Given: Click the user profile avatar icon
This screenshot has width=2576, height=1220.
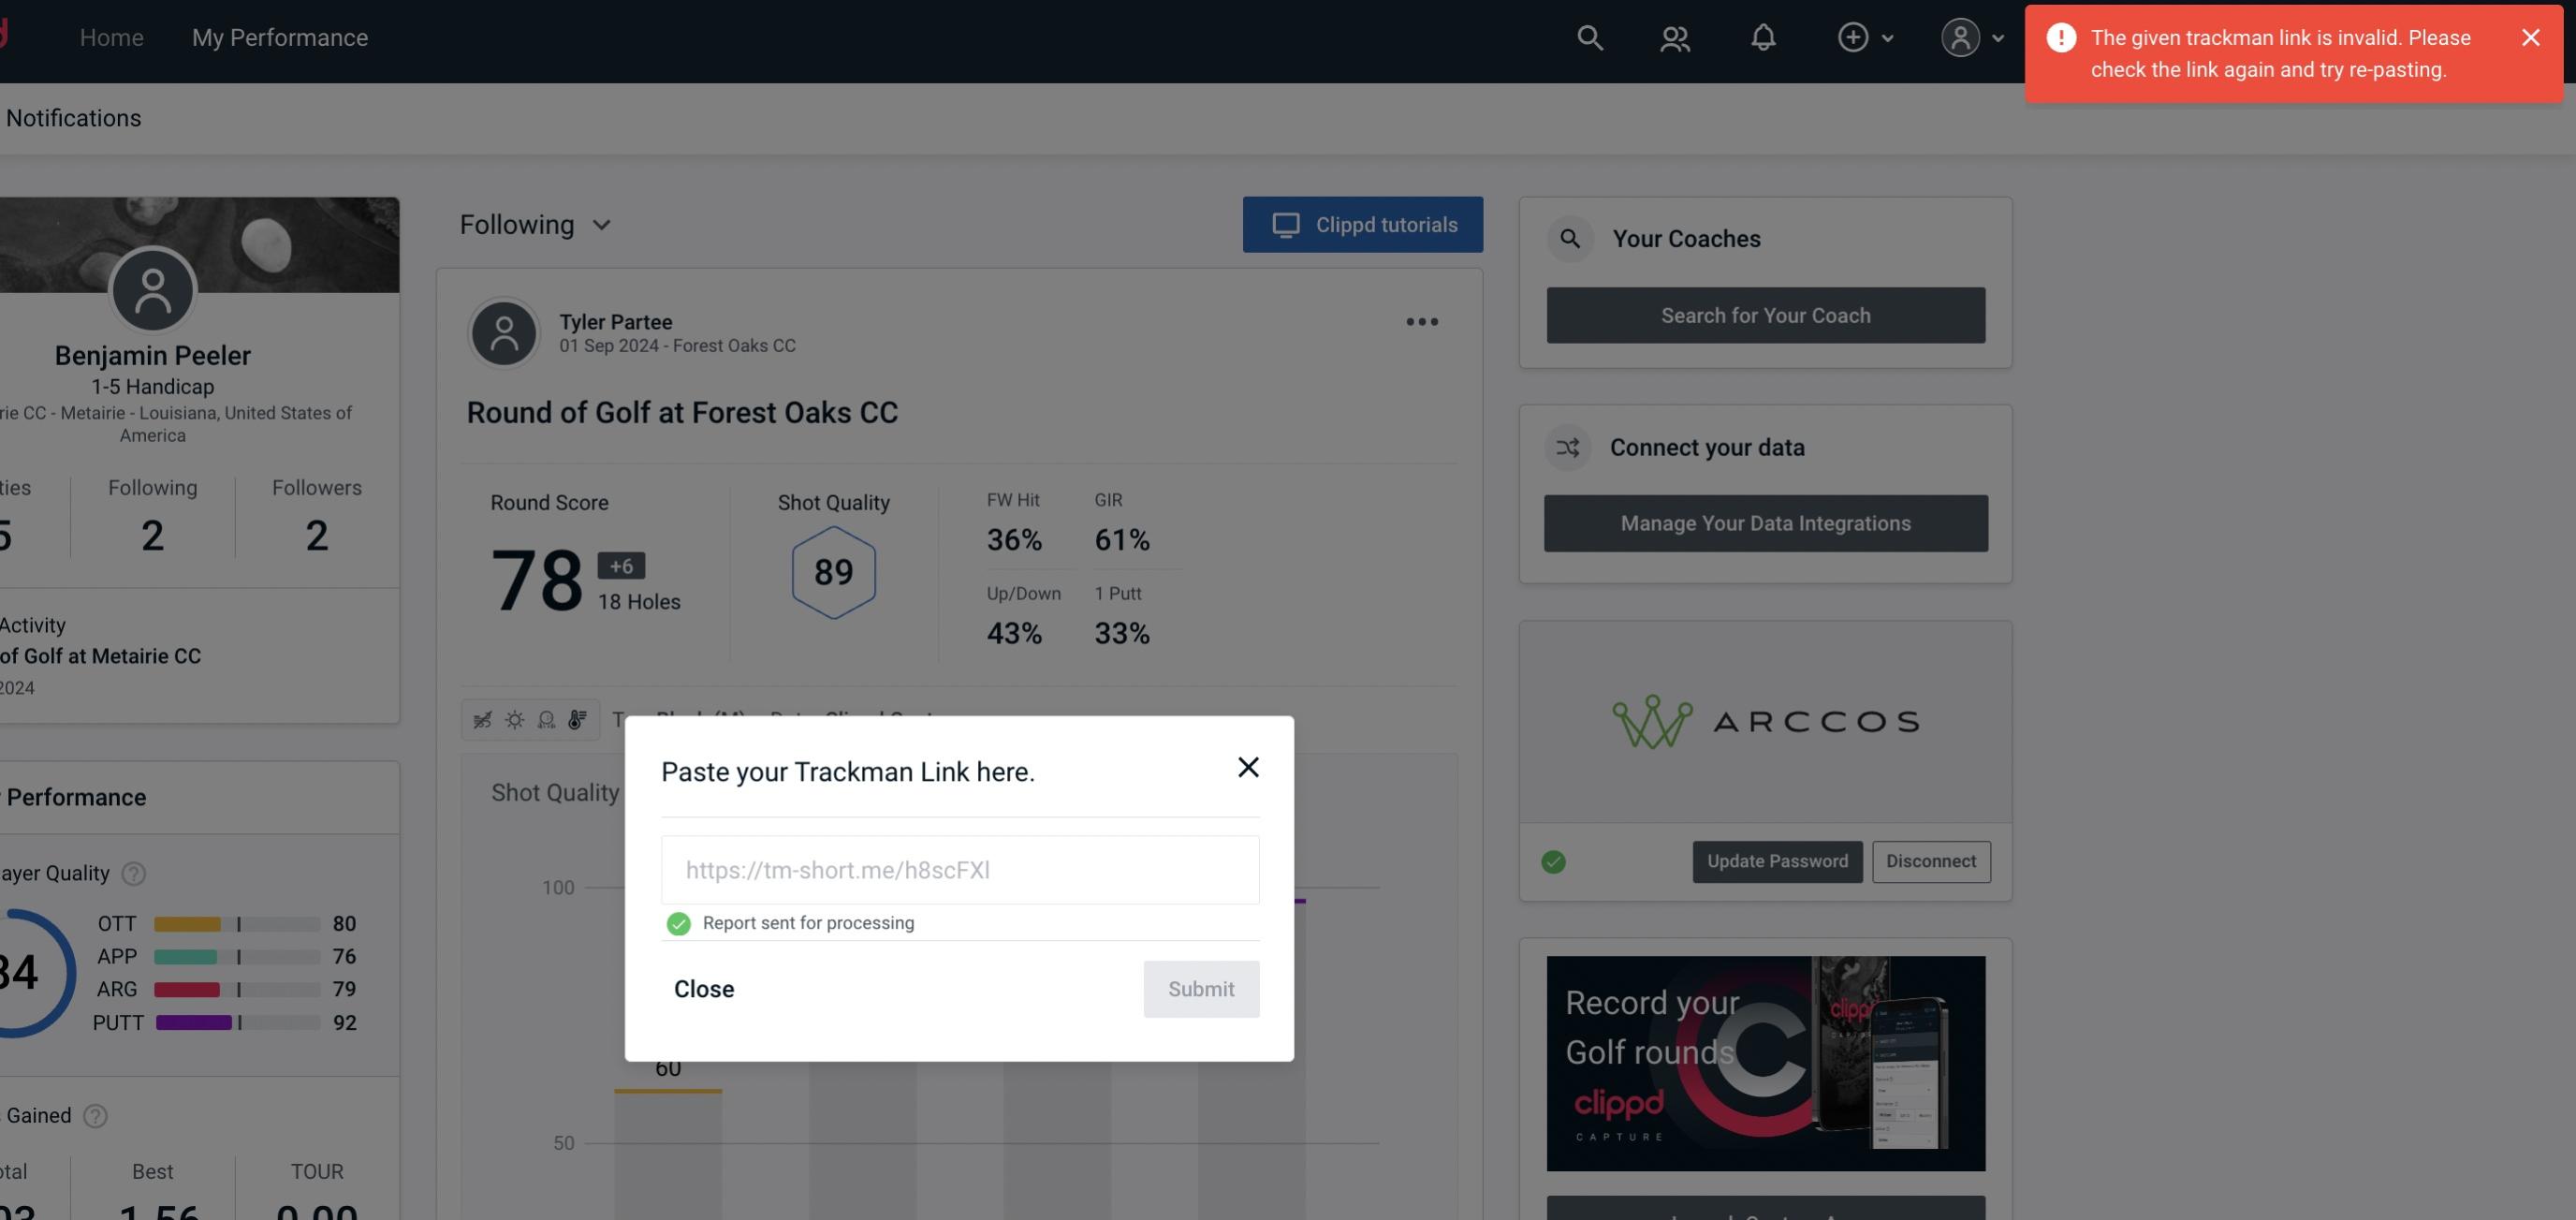Looking at the screenshot, I should pyautogui.click(x=1960, y=37).
